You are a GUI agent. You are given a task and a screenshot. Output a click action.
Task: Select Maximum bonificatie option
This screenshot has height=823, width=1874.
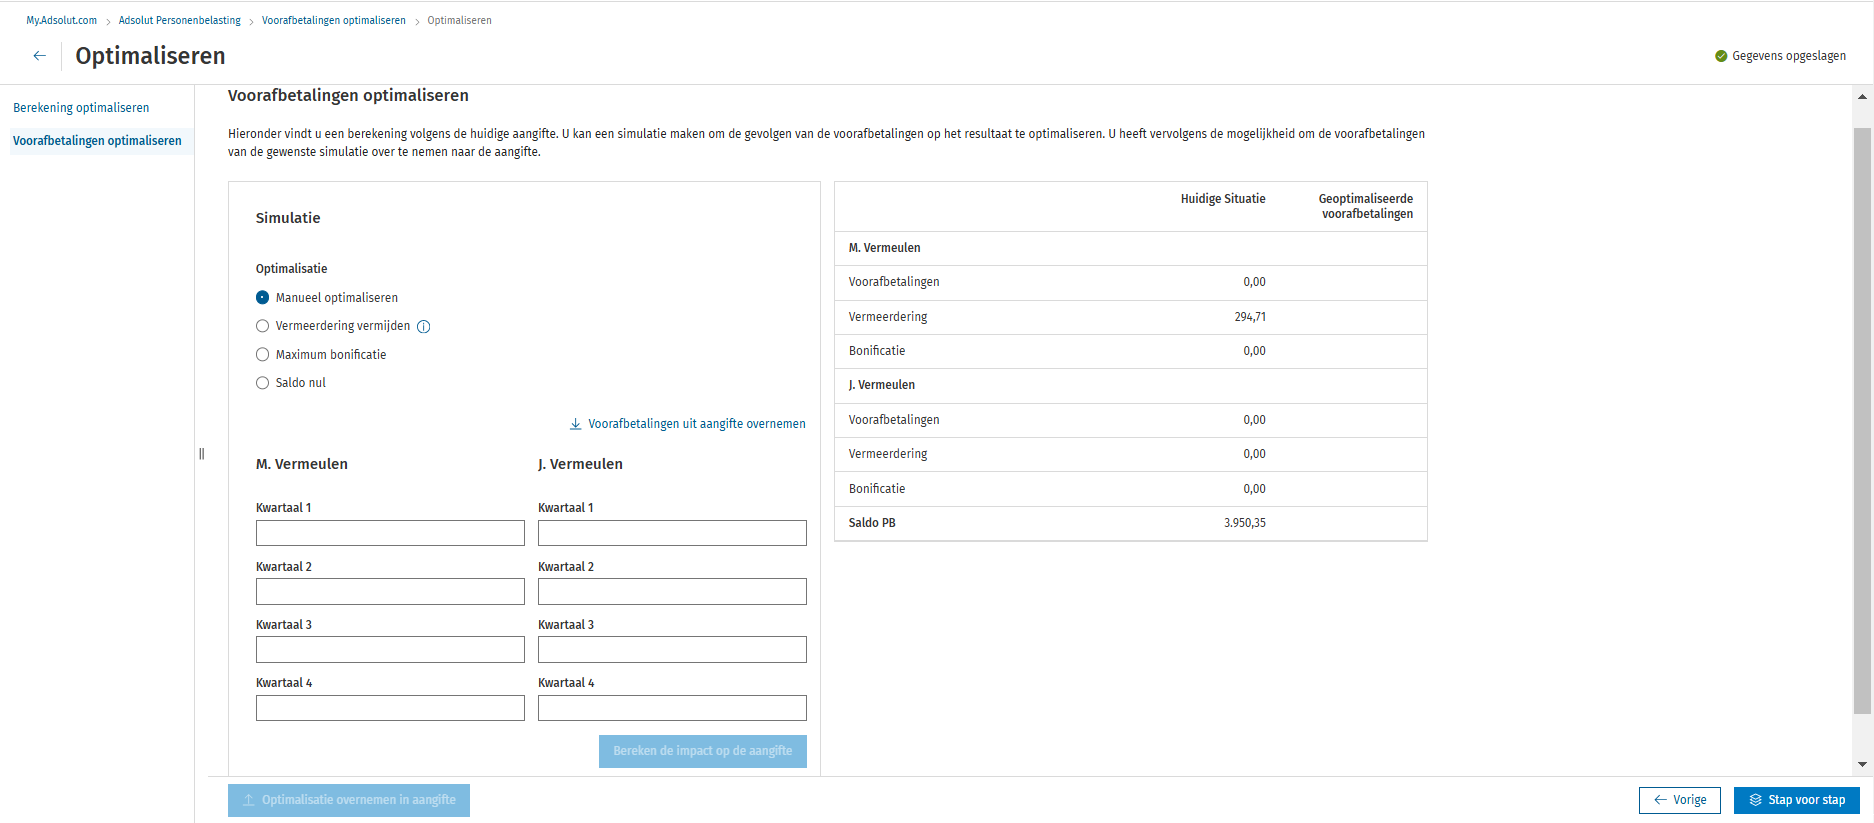(x=263, y=355)
